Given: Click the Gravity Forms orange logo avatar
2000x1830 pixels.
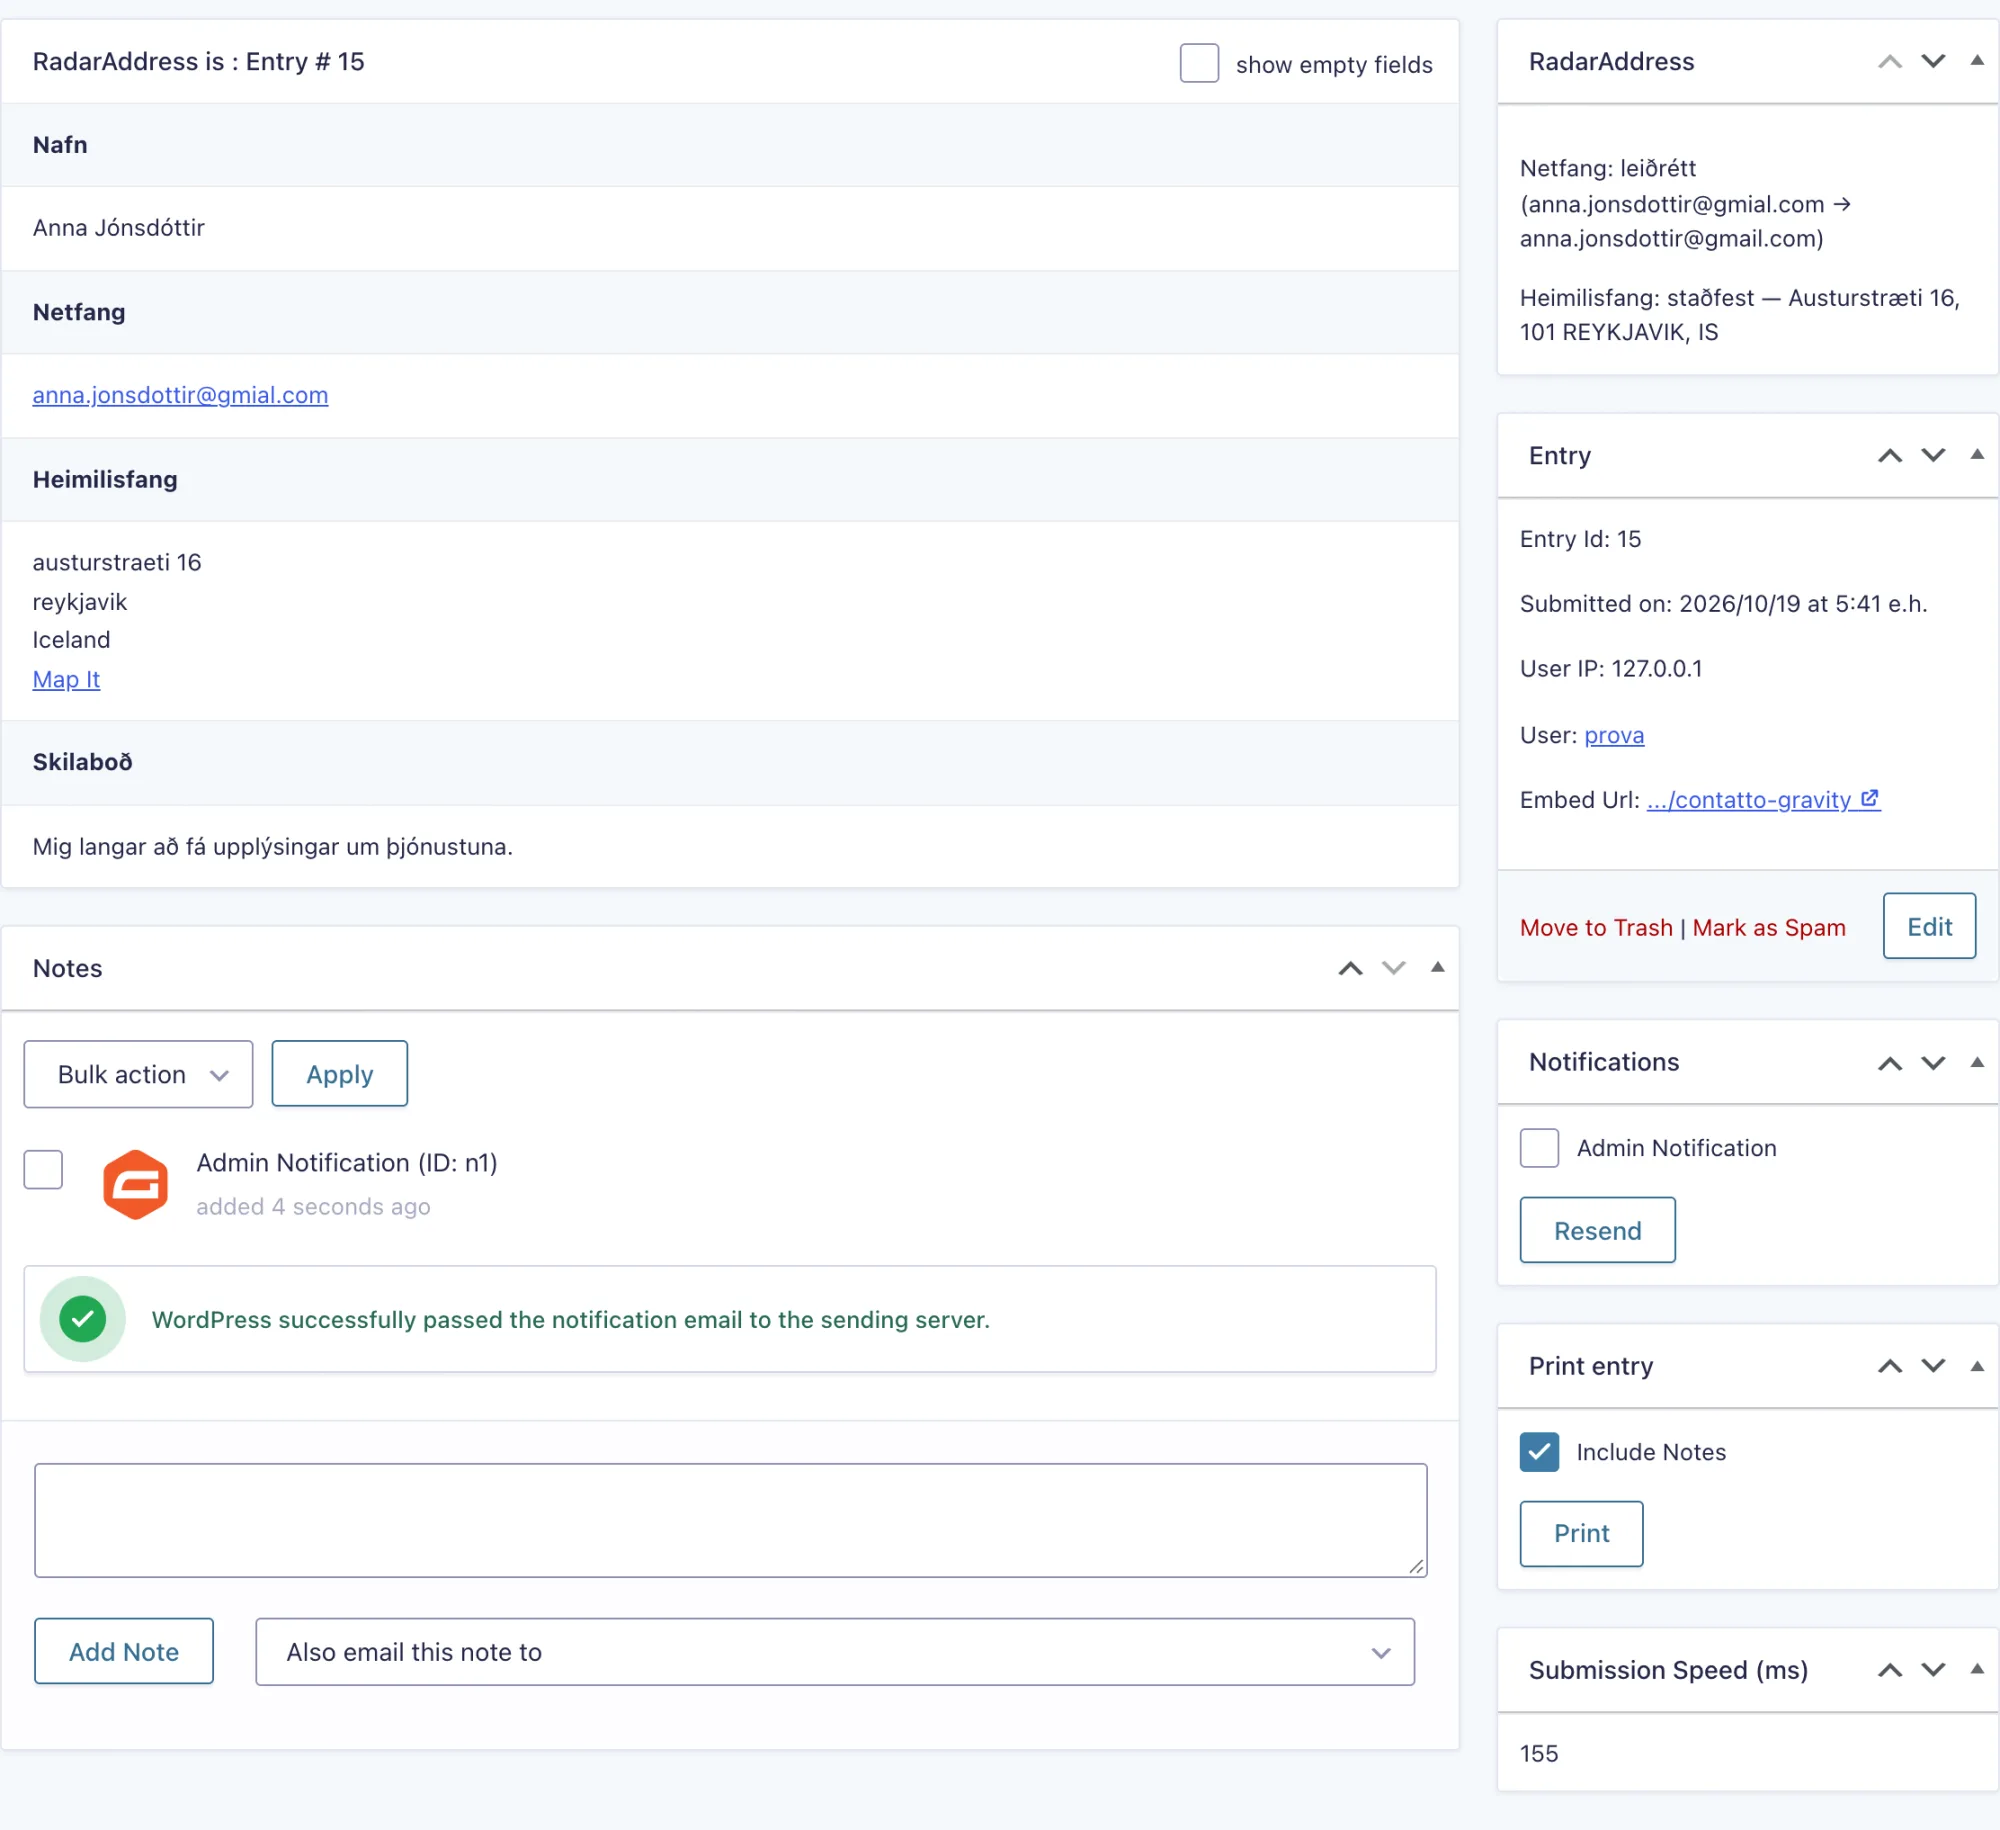Looking at the screenshot, I should (x=135, y=1184).
